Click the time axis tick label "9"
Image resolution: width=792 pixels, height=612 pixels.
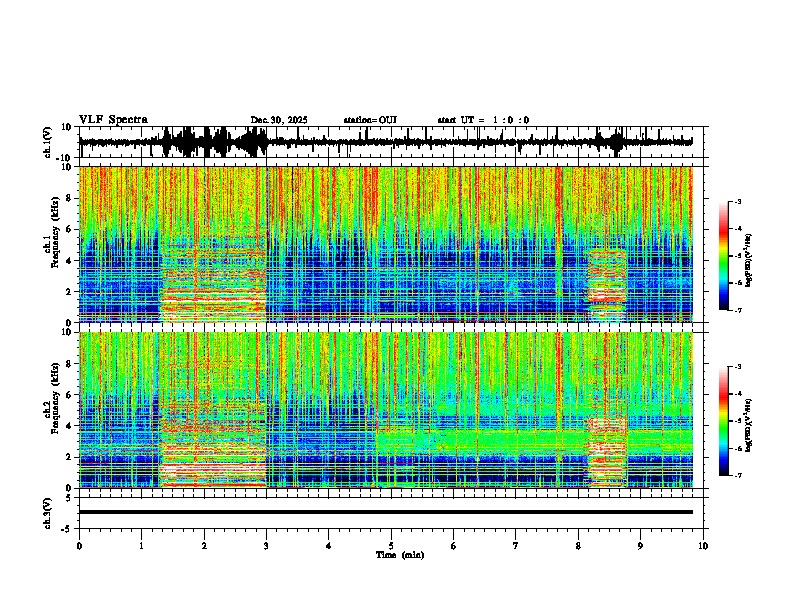(640, 546)
